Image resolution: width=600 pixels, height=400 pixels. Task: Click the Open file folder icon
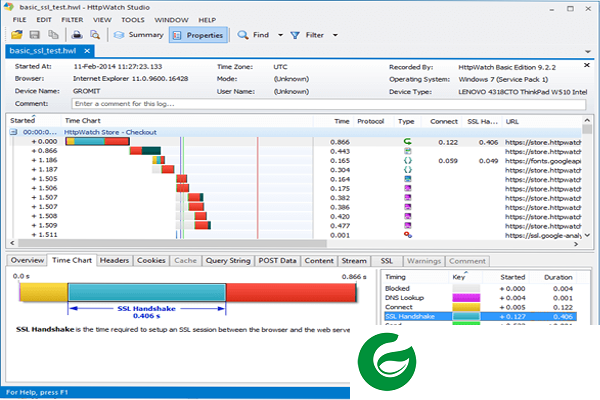(x=16, y=35)
